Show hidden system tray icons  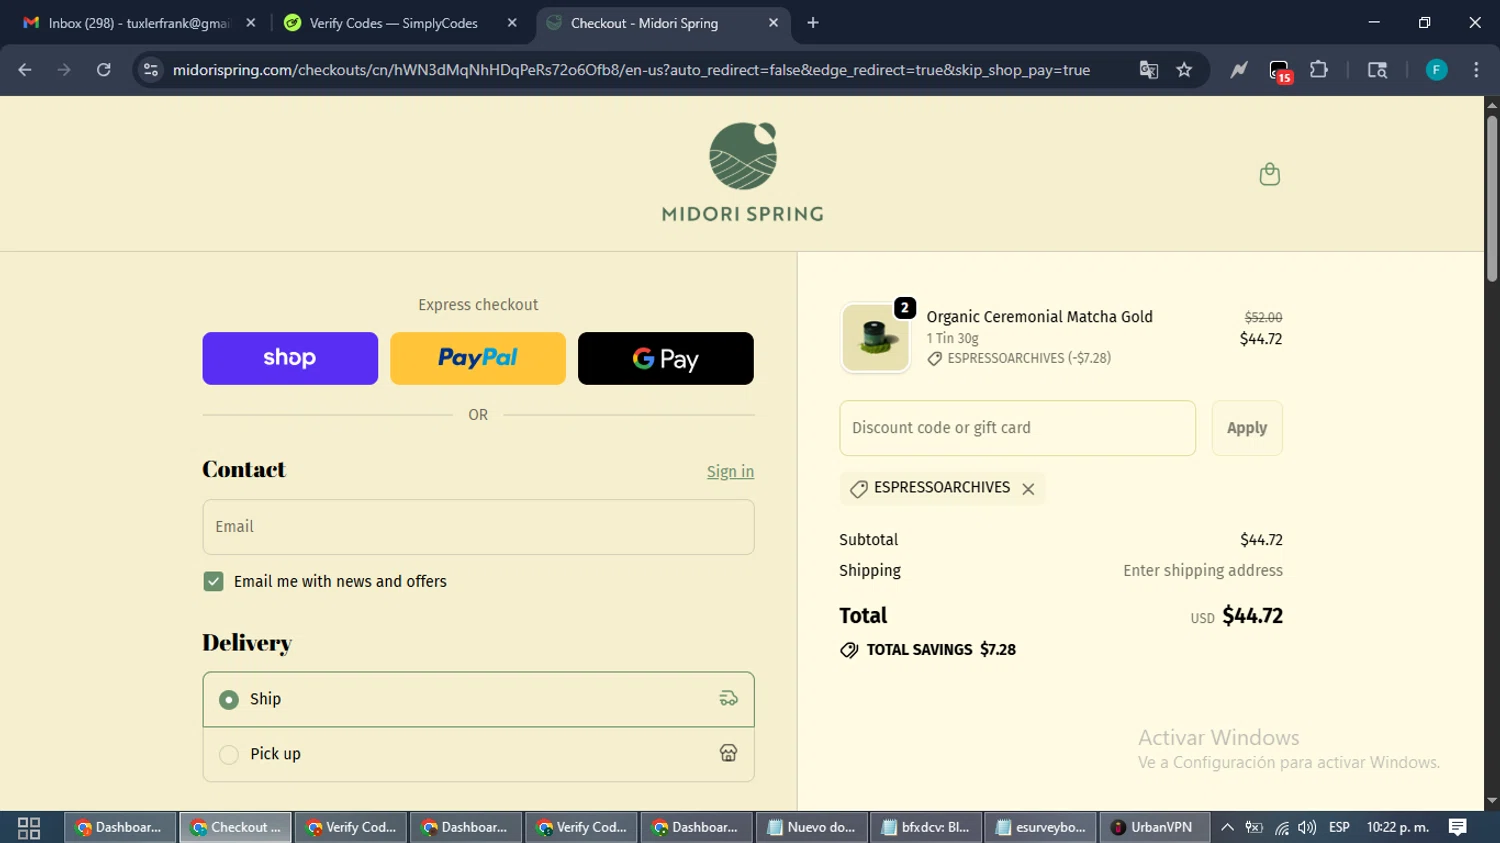(1227, 828)
